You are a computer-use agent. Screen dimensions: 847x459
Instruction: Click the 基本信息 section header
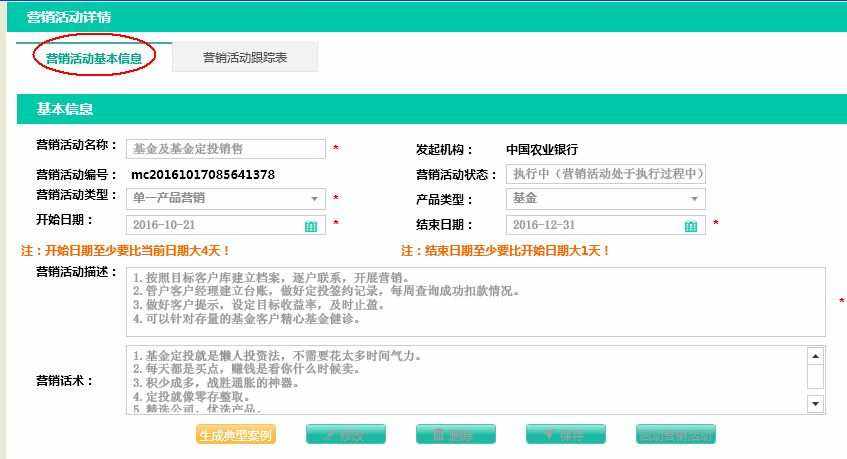[x=432, y=109]
